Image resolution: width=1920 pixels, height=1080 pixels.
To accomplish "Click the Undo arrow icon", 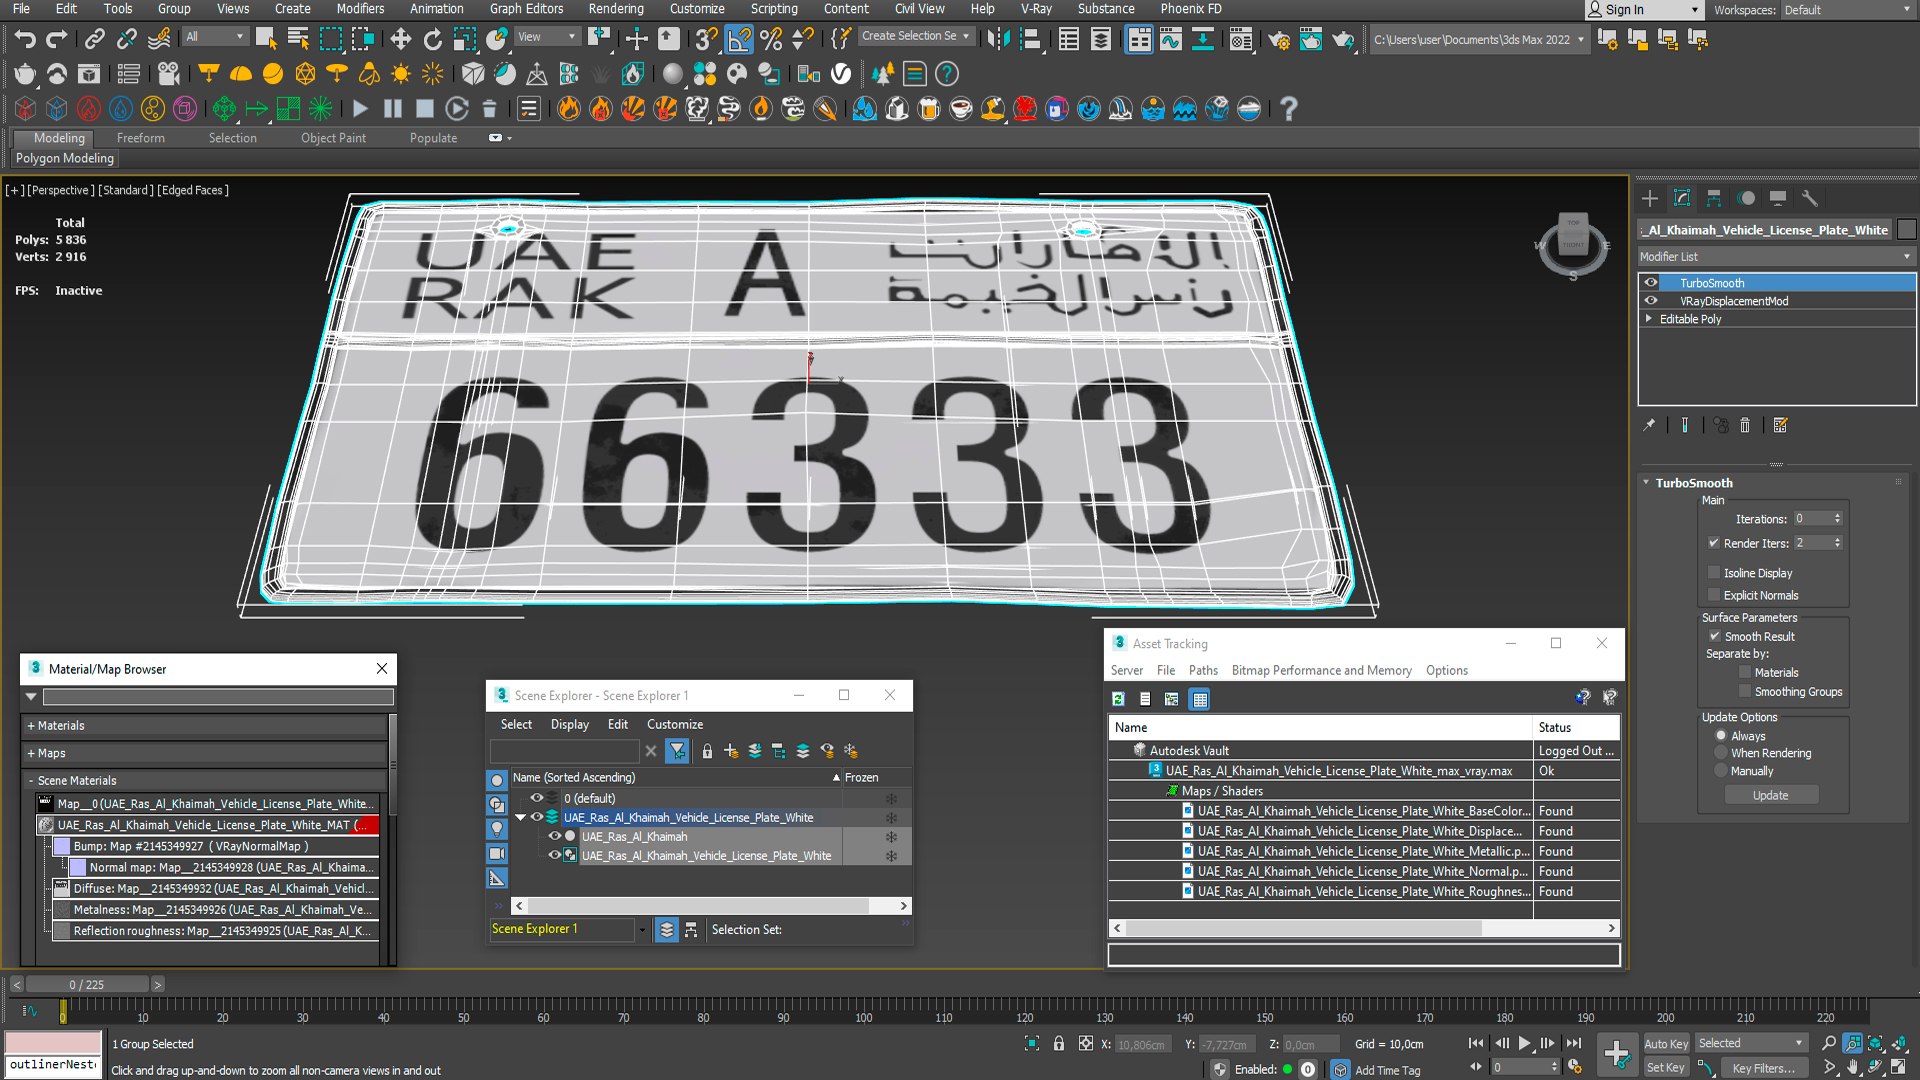I will pyautogui.click(x=25, y=39).
